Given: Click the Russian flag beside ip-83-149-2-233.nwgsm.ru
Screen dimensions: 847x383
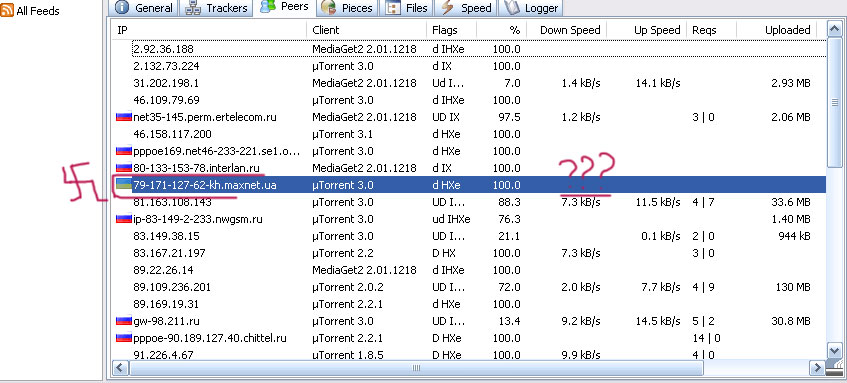Looking at the screenshot, I should pyautogui.click(x=124, y=219).
